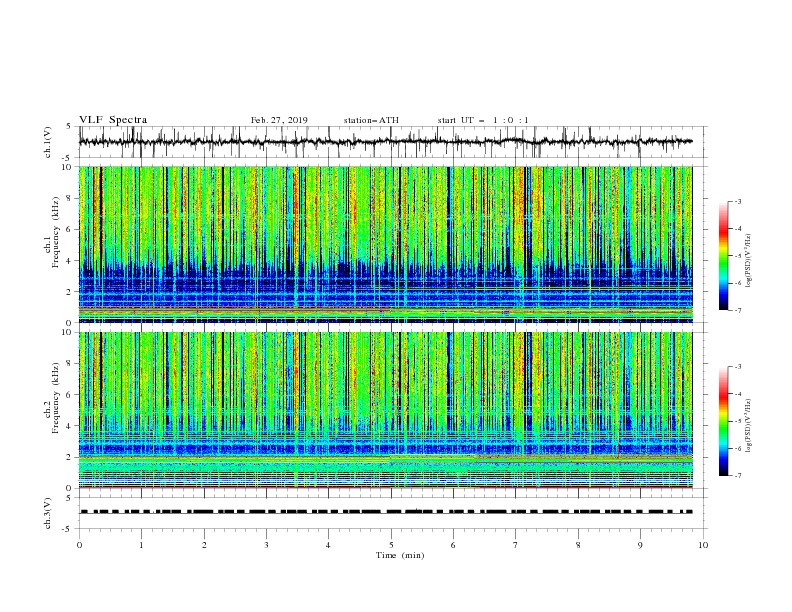Click time axis tick label "7"

[x=516, y=545]
